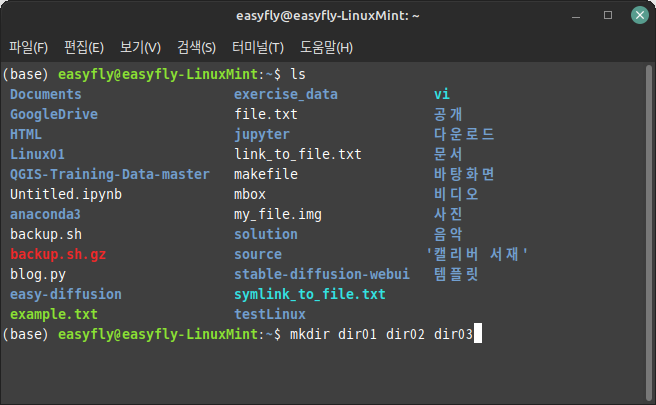Image resolution: width=656 pixels, height=405 pixels.
Task: Click the exercise_data directory name
Action: pyautogui.click(x=286, y=94)
